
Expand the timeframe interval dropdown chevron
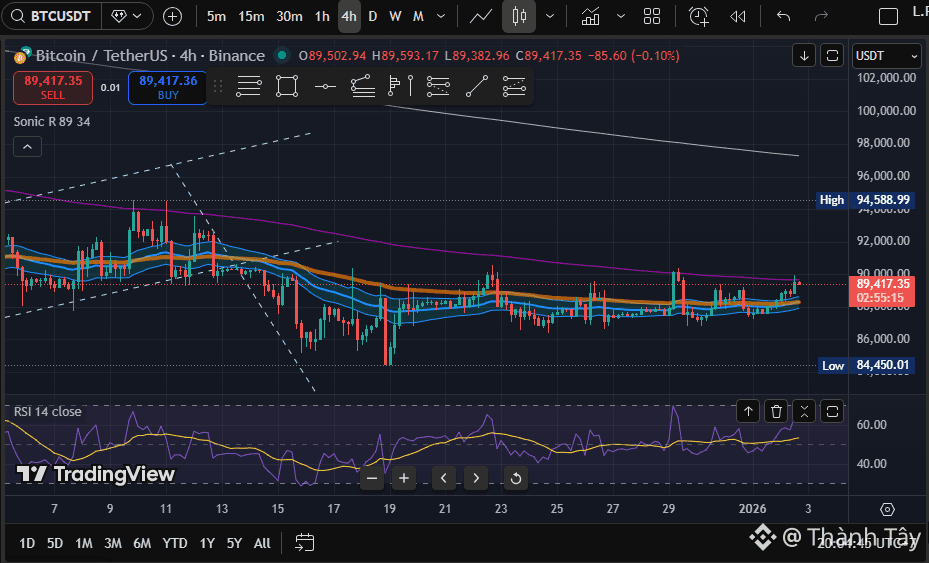440,16
